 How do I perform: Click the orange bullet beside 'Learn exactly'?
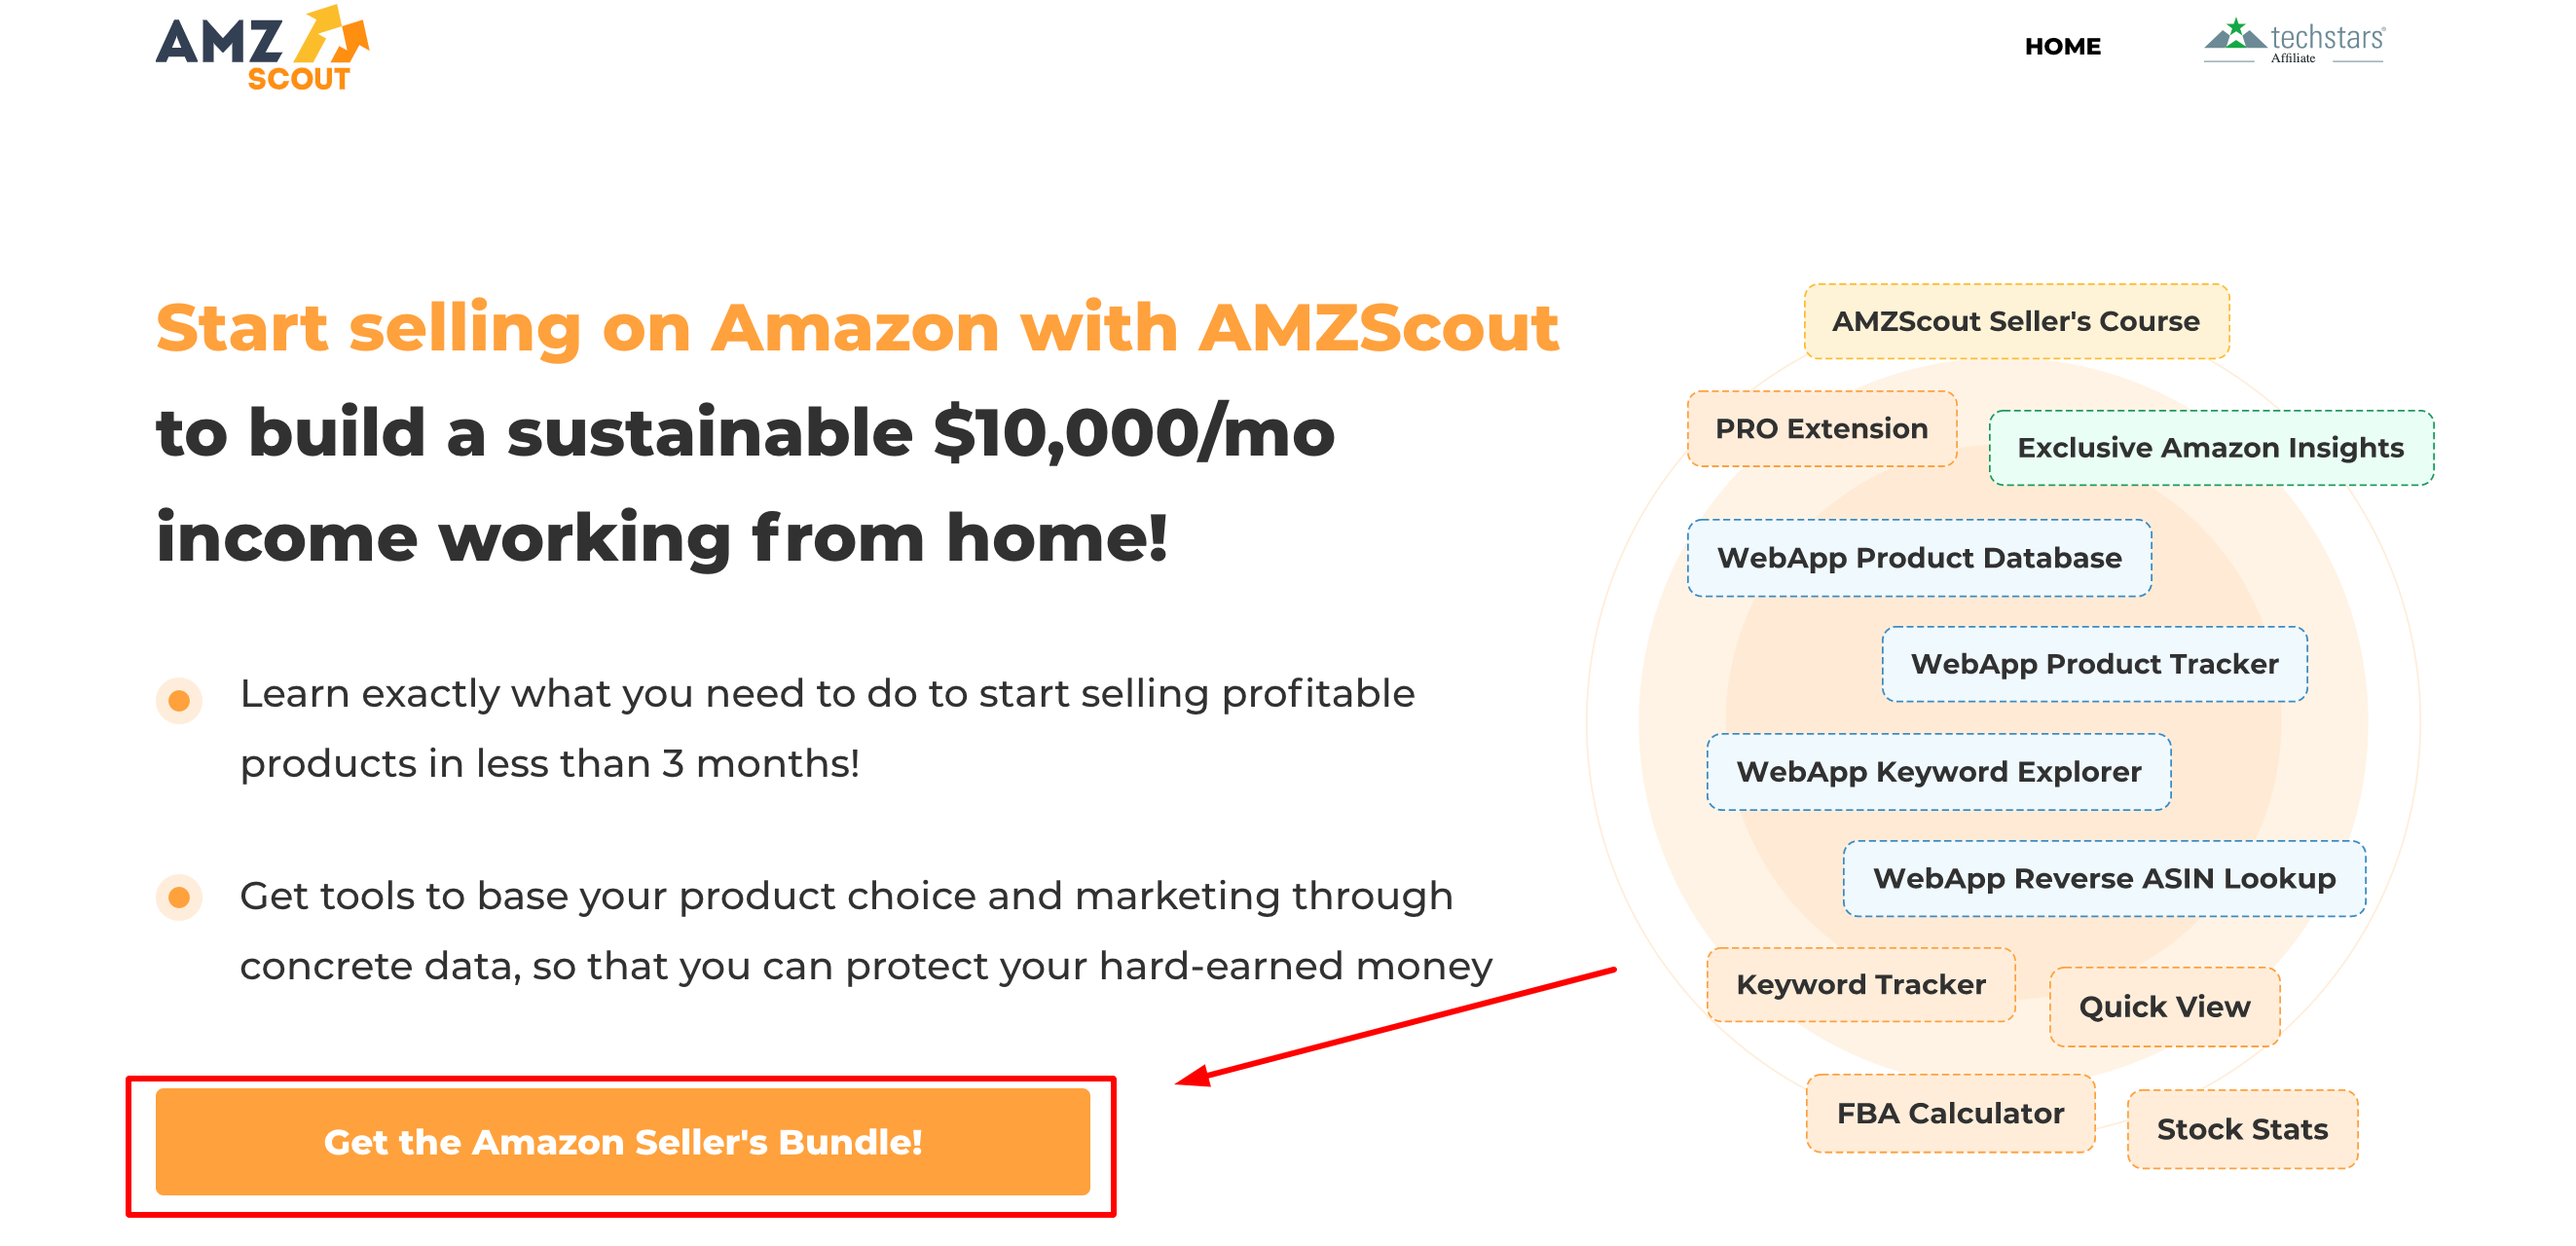tap(179, 700)
